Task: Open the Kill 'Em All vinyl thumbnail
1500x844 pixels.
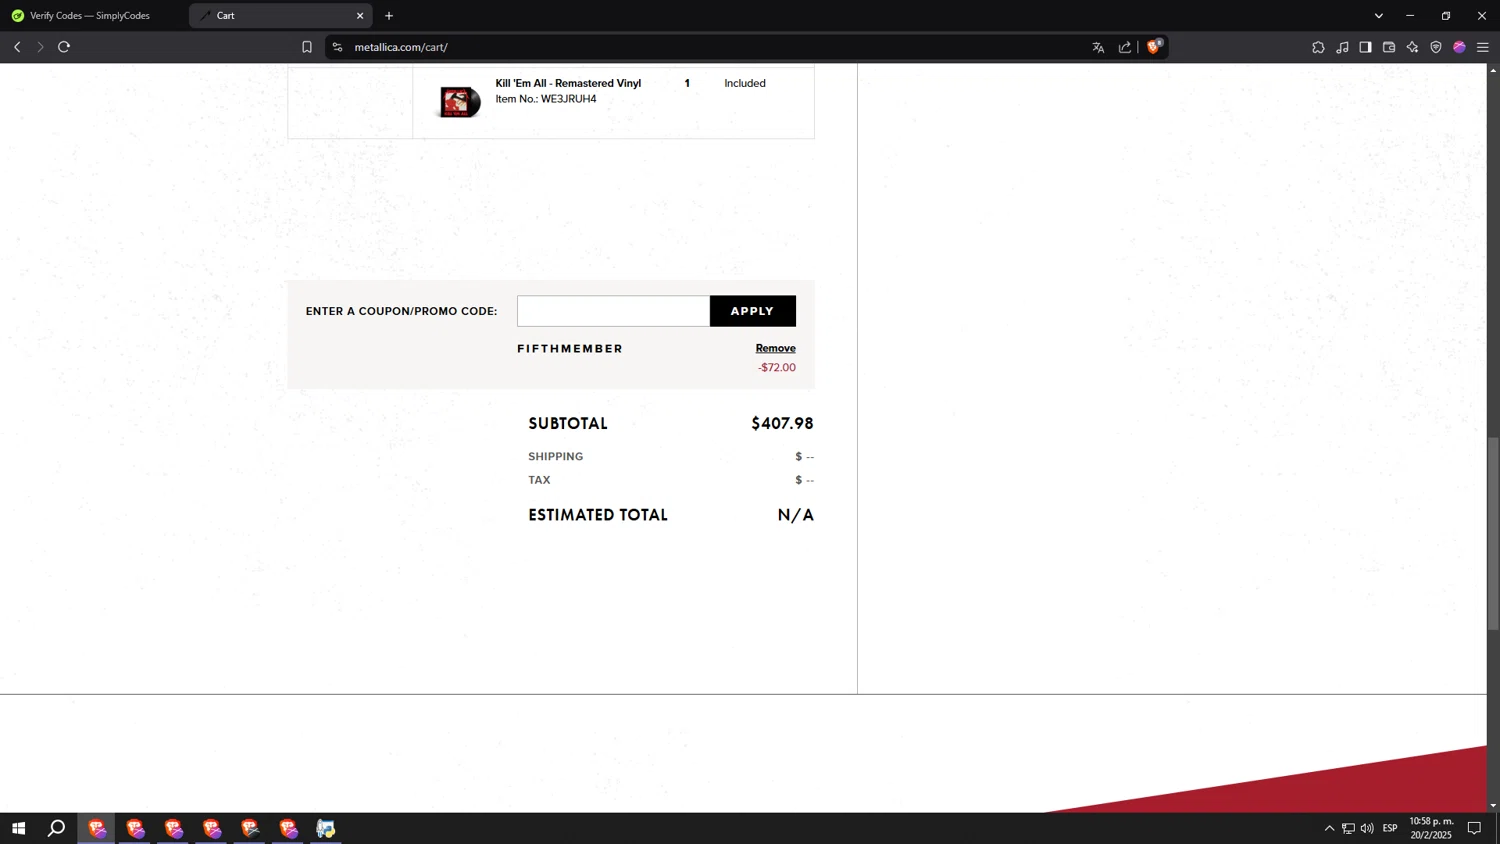Action: [459, 101]
